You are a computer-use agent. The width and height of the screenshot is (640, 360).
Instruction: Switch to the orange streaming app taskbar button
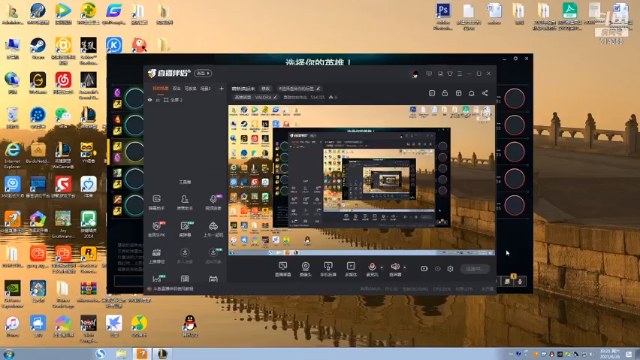142,354
